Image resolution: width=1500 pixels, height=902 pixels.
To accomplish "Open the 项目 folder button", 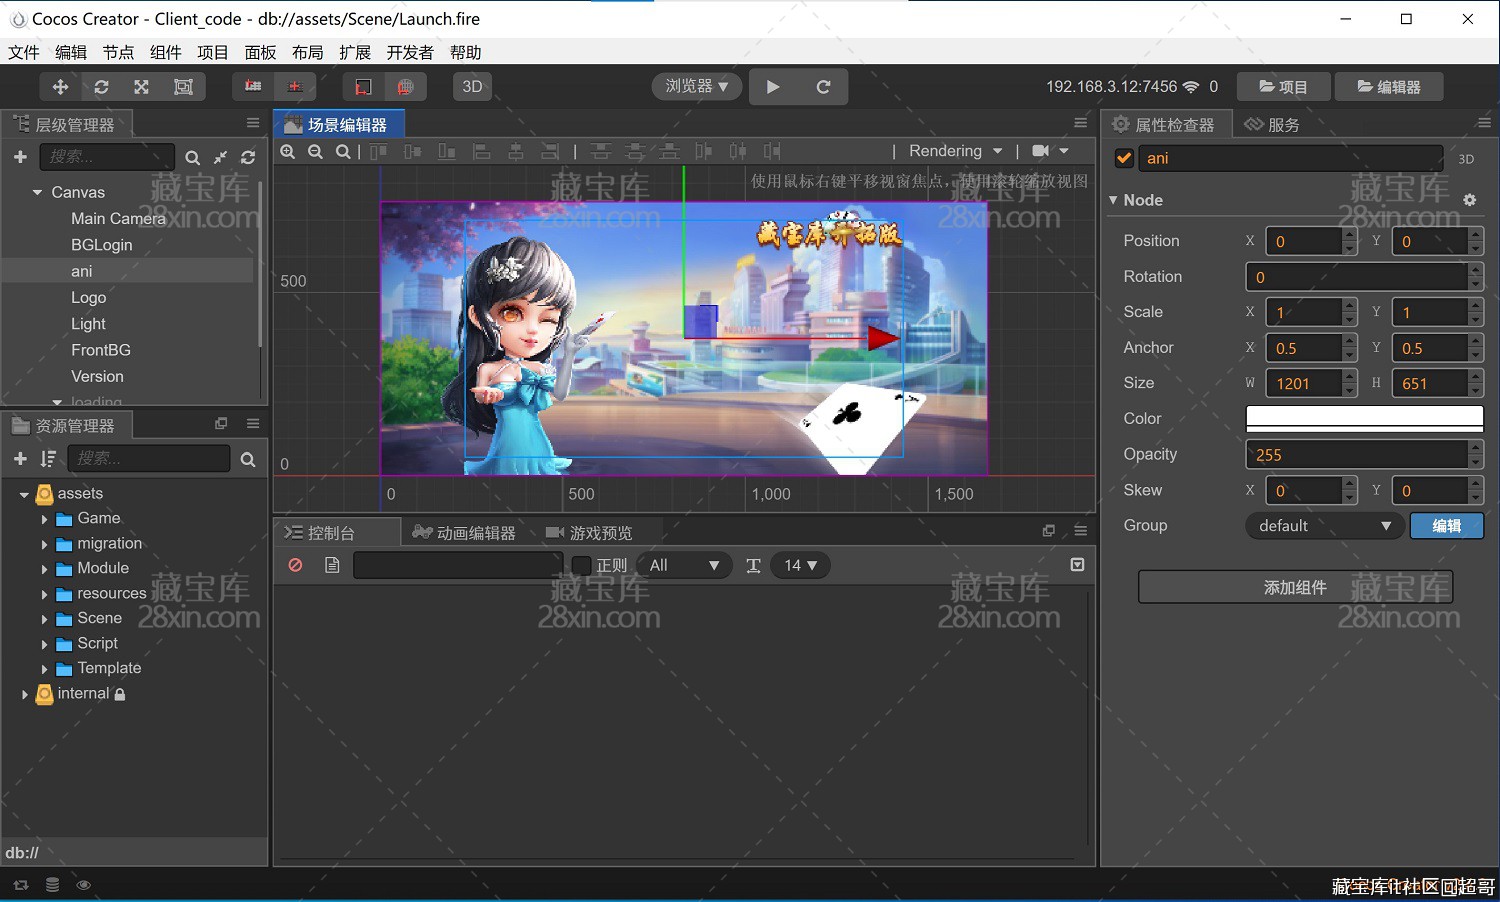I will click(x=1283, y=87).
